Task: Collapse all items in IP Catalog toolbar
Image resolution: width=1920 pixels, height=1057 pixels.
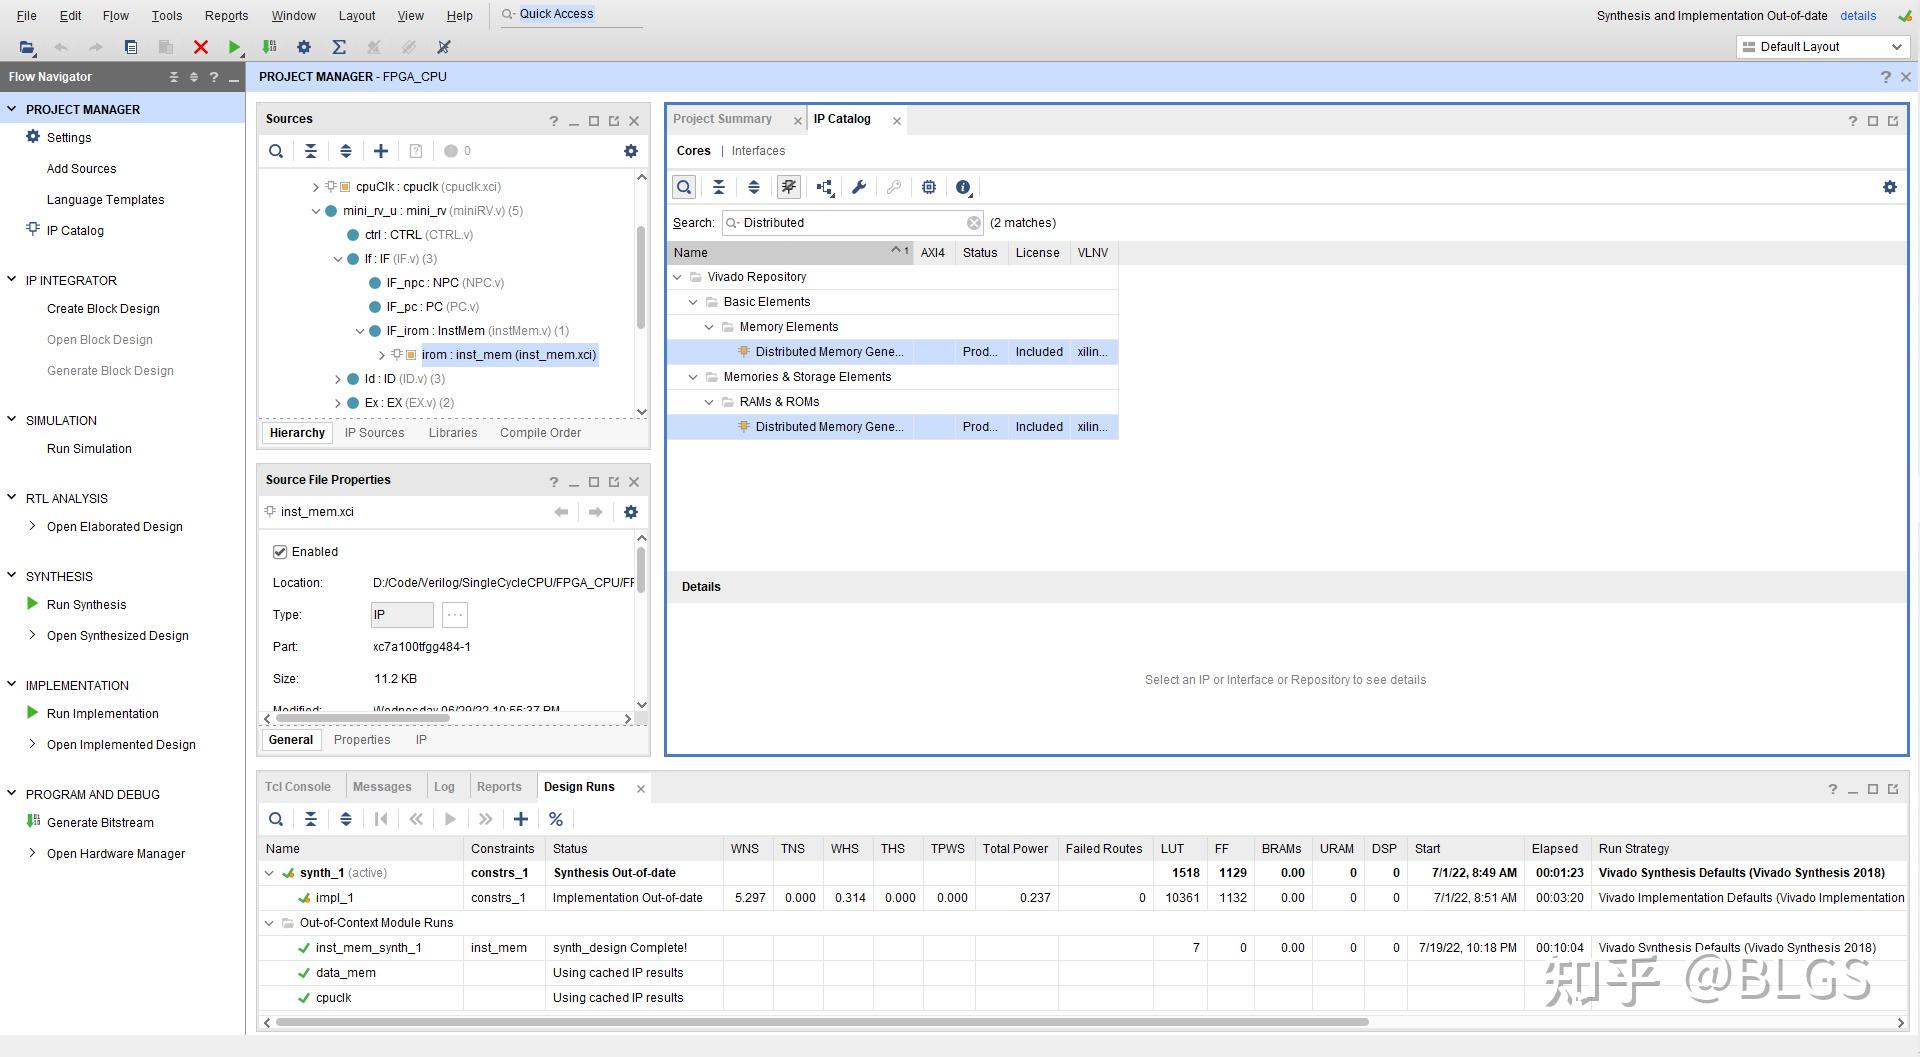Action: [718, 187]
